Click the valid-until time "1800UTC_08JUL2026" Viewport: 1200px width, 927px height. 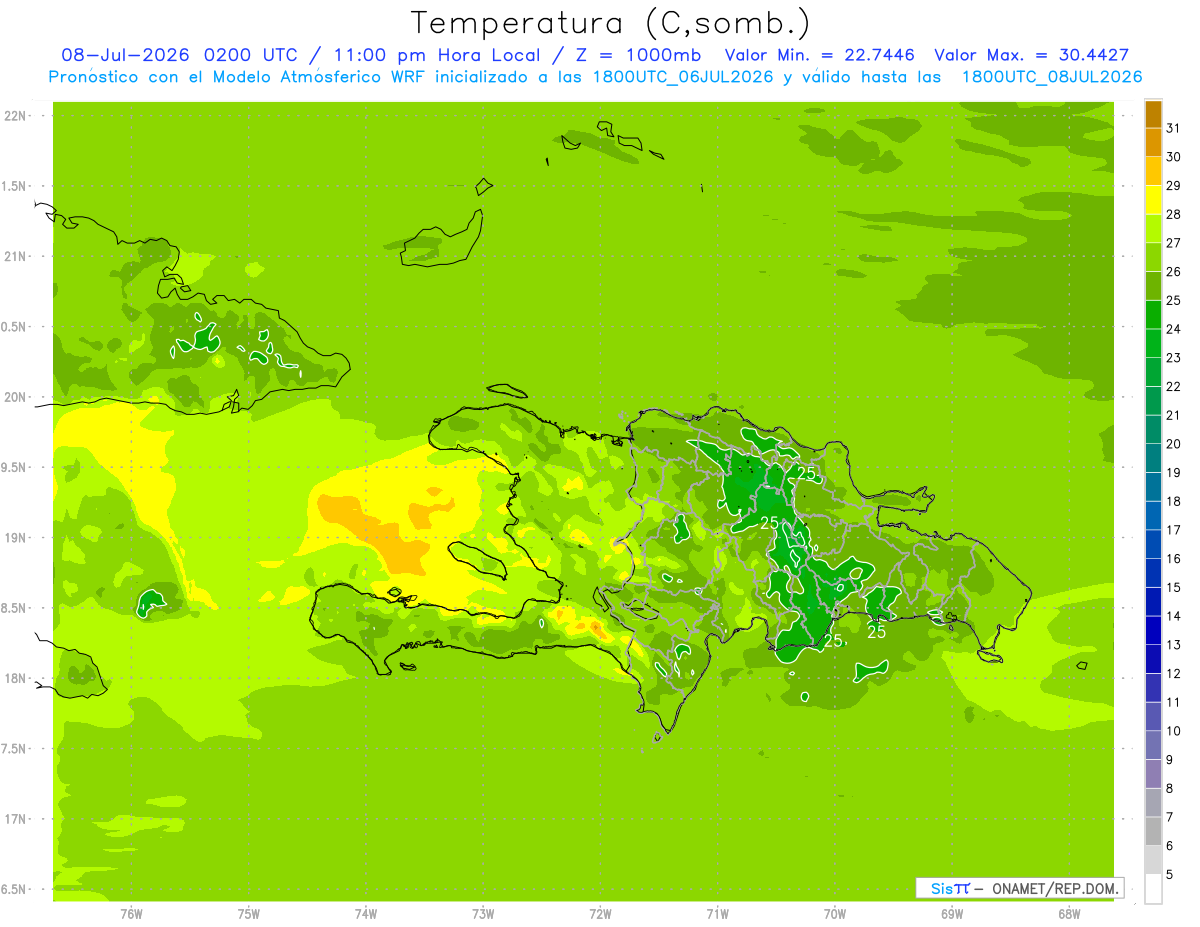click(1051, 77)
